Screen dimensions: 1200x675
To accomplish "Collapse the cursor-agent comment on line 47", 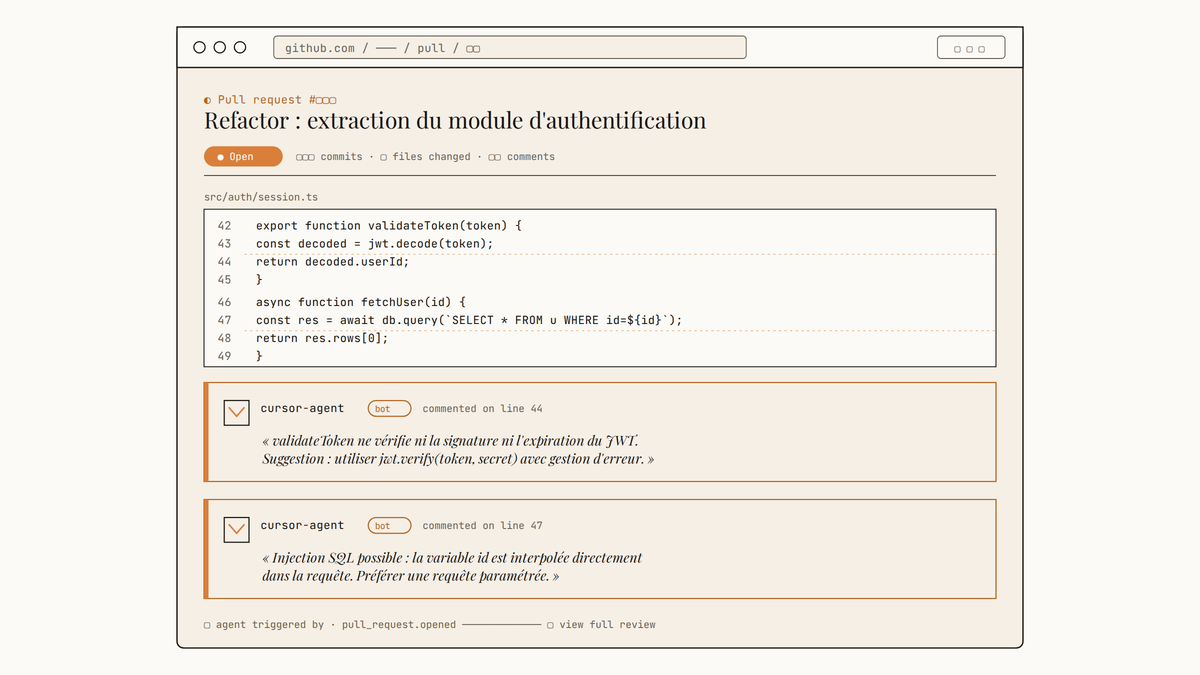I will 236,529.
